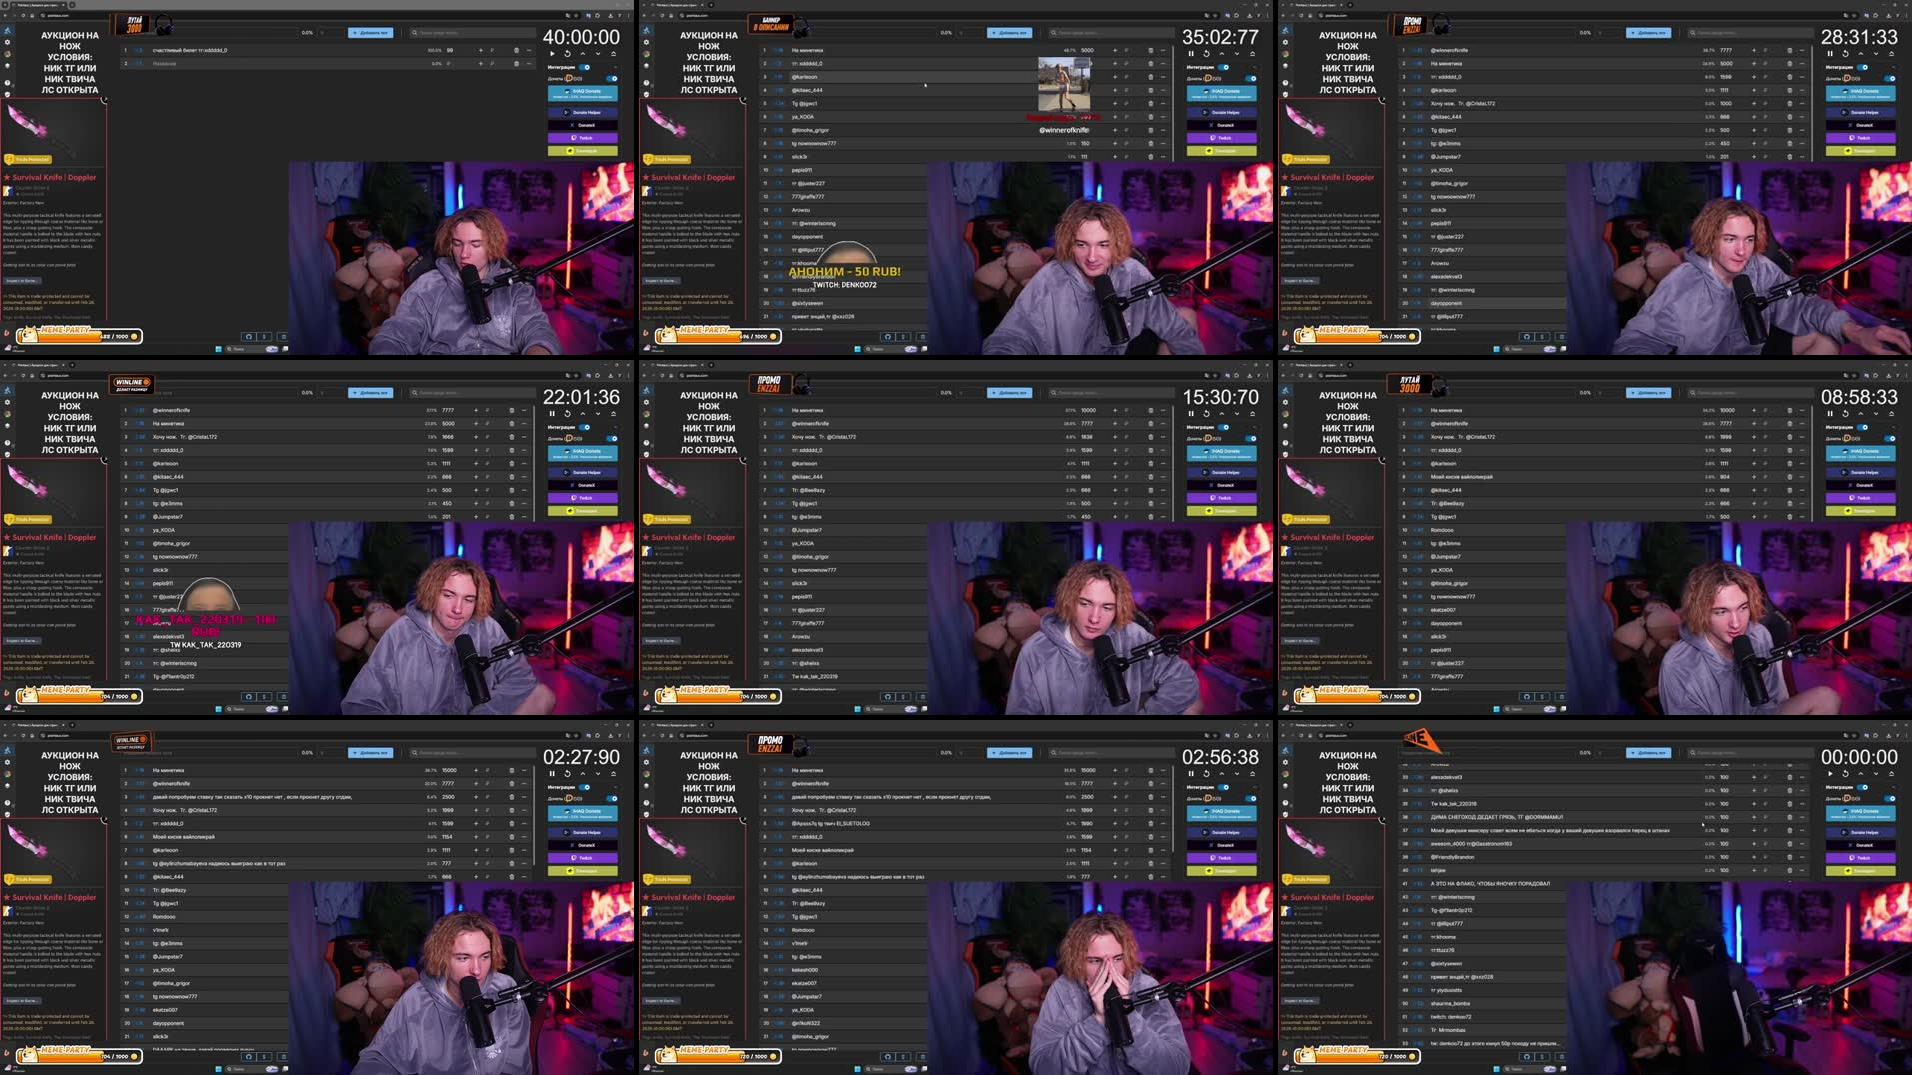The height and width of the screenshot is (1075, 1912).
Task: Click the chevron-up icon to add timer time
Action: coord(583,53)
